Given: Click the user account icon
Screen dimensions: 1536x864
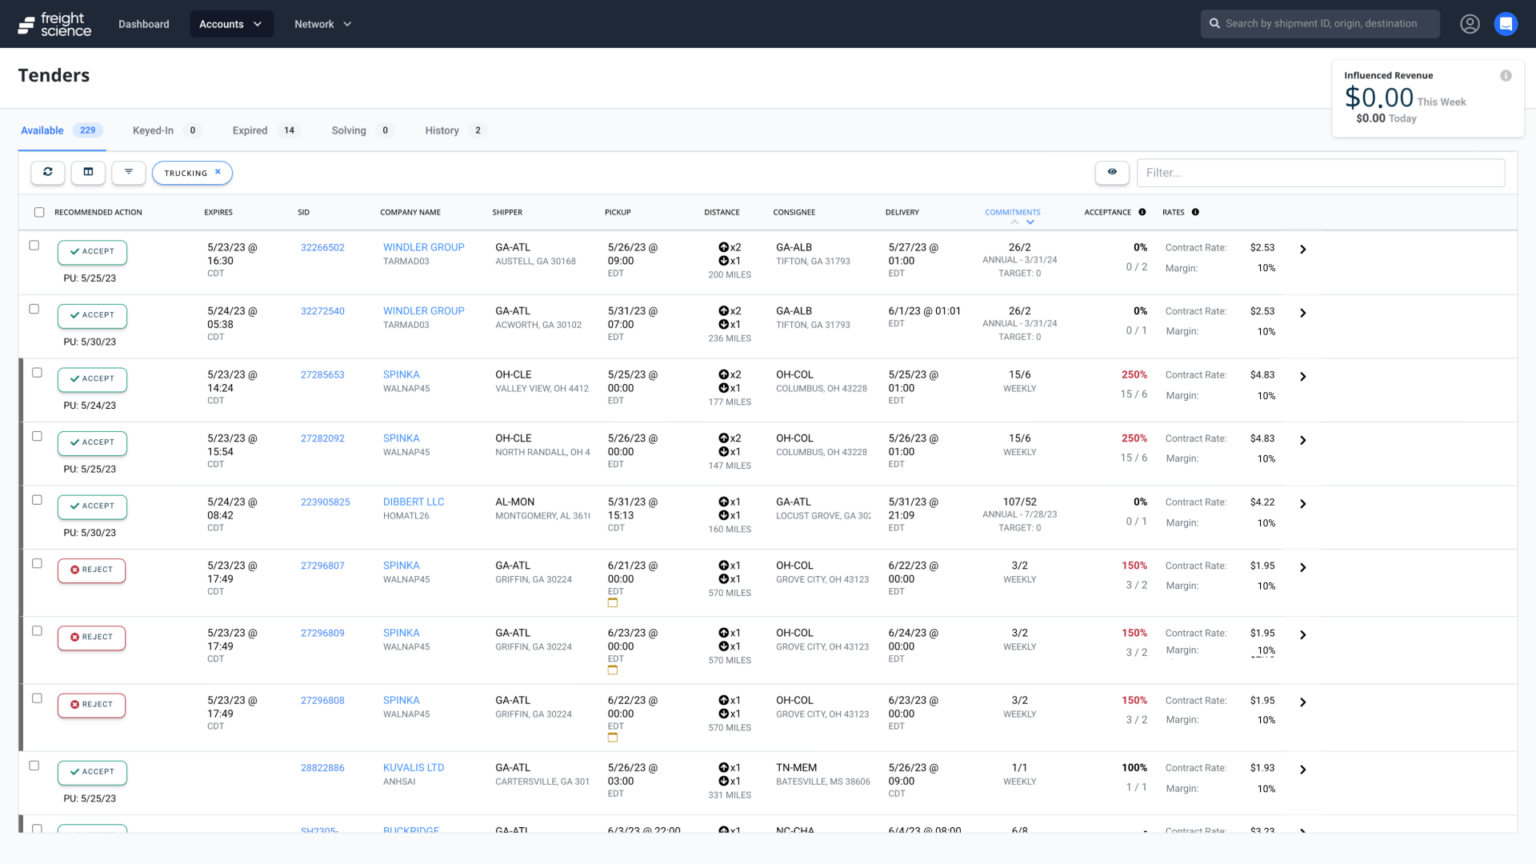Looking at the screenshot, I should pos(1470,23).
